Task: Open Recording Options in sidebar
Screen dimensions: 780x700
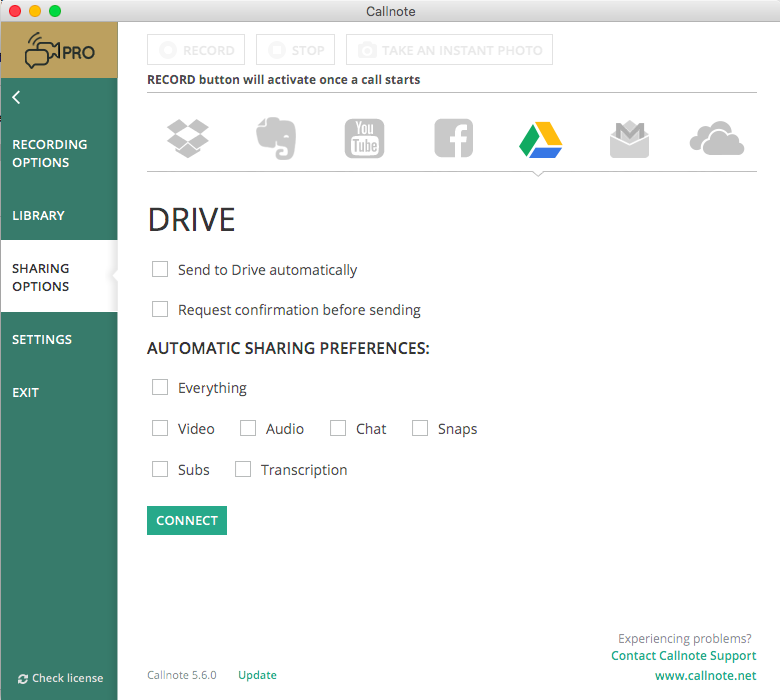Action: click(50, 153)
